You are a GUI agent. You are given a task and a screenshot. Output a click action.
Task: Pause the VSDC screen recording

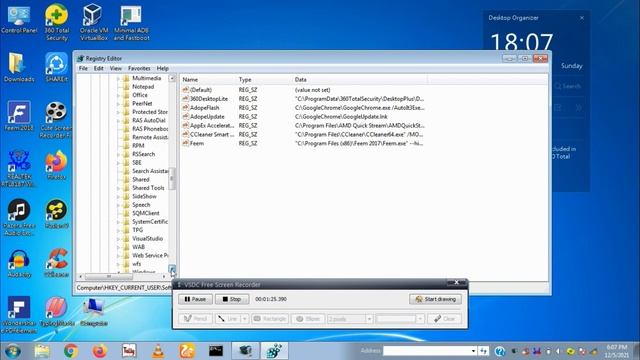[195, 299]
